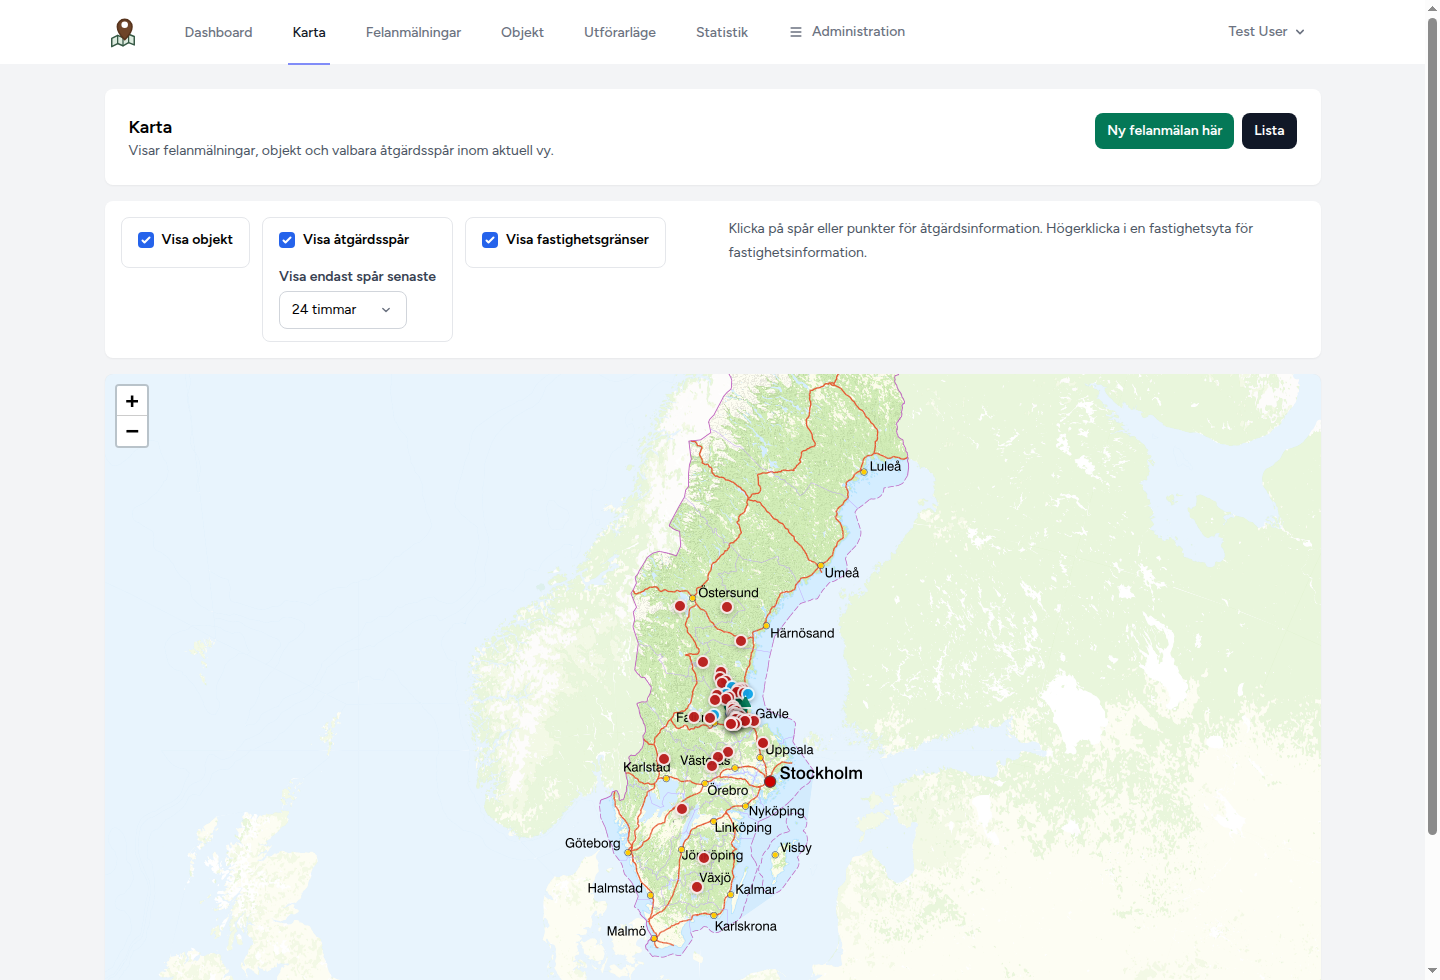Click the Malmö label on the map
This screenshot has width=1440, height=980.
(626, 931)
